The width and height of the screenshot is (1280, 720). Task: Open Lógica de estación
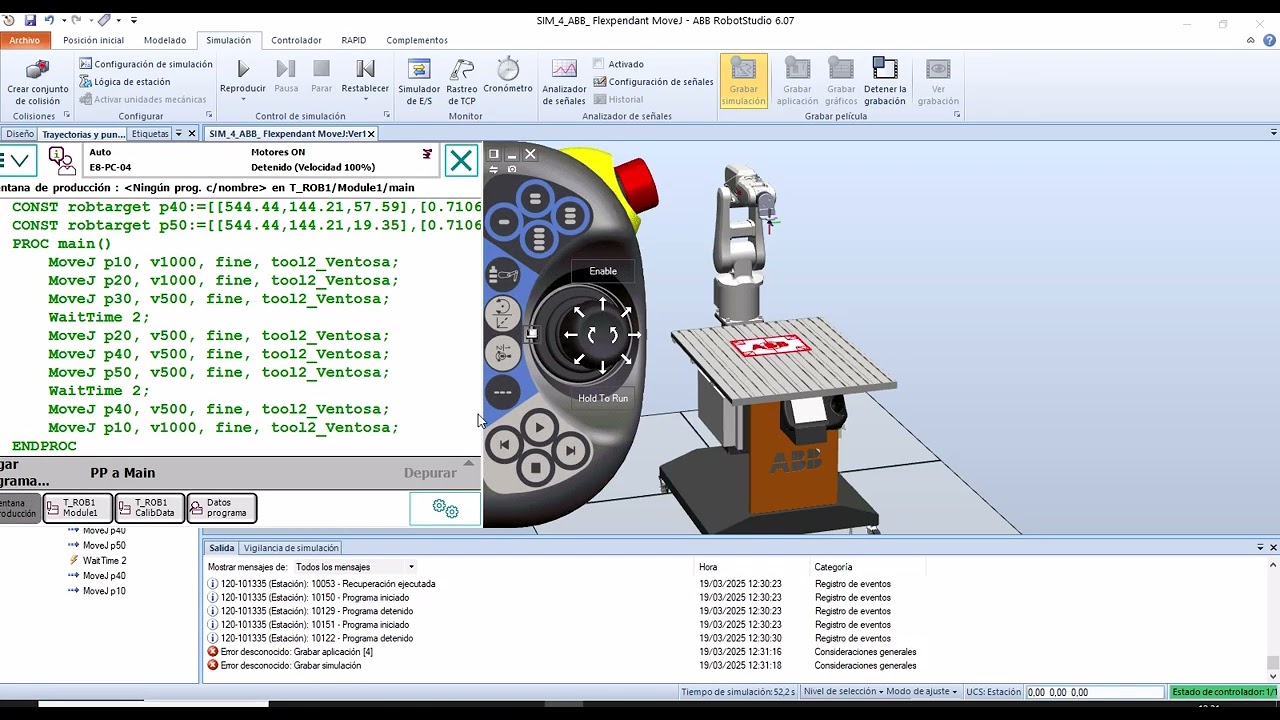click(x=125, y=82)
